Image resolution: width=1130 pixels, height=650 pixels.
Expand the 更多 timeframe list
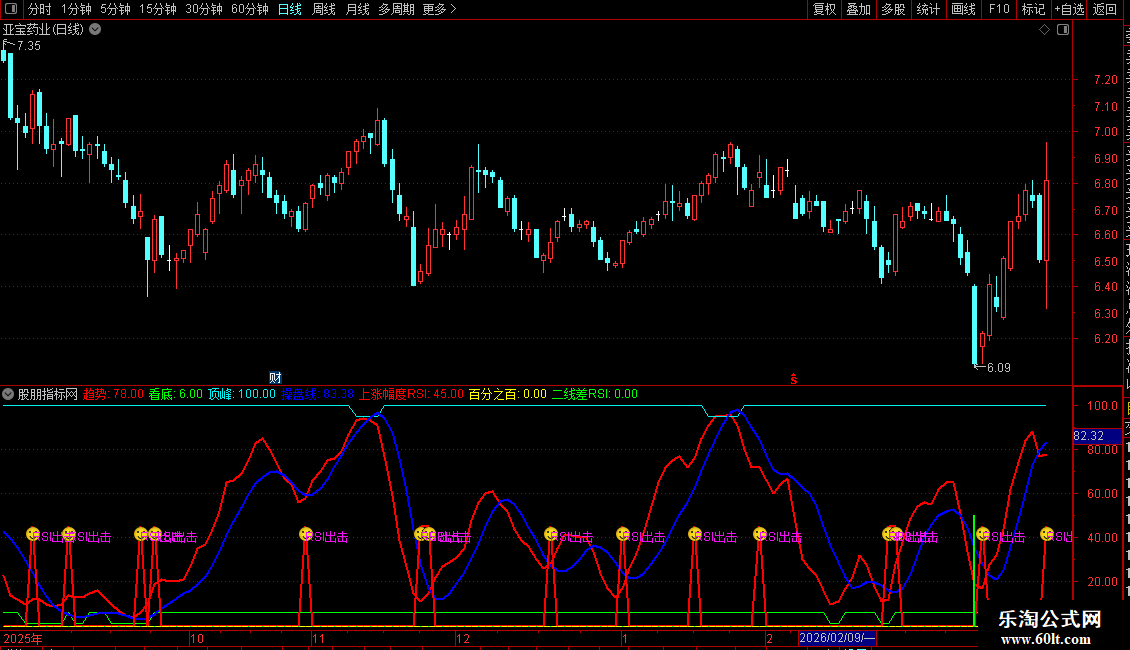pyautogui.click(x=439, y=9)
